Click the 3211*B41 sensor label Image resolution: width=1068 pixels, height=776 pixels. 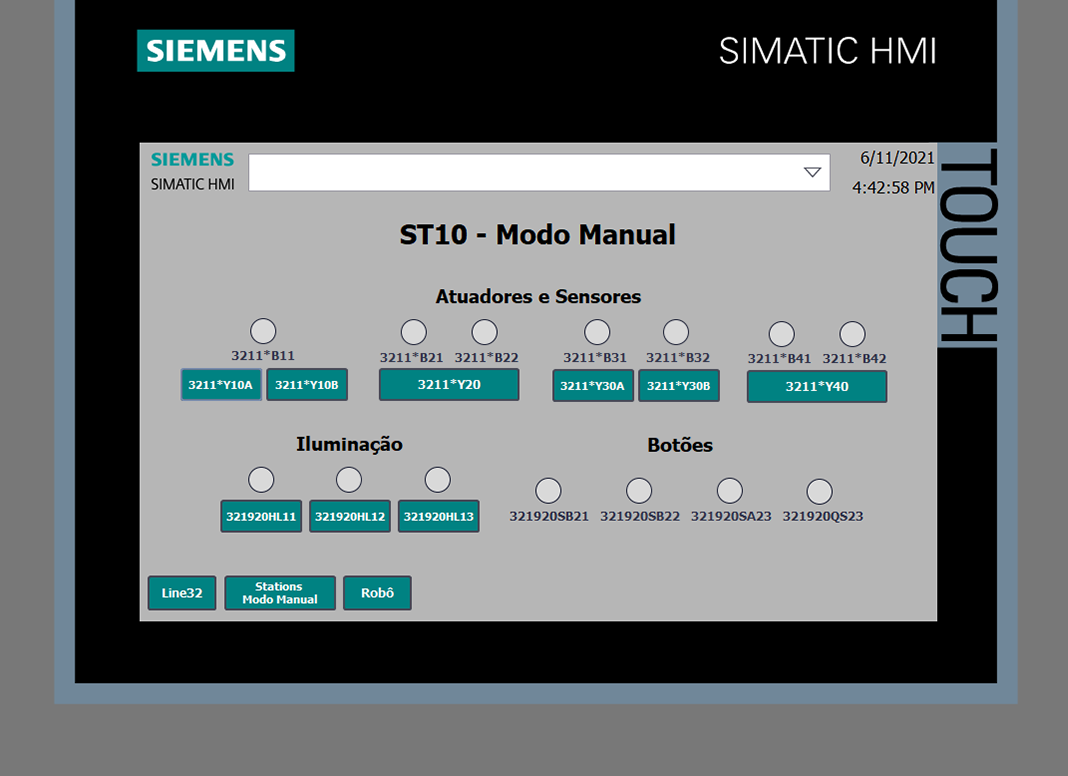pos(779,358)
